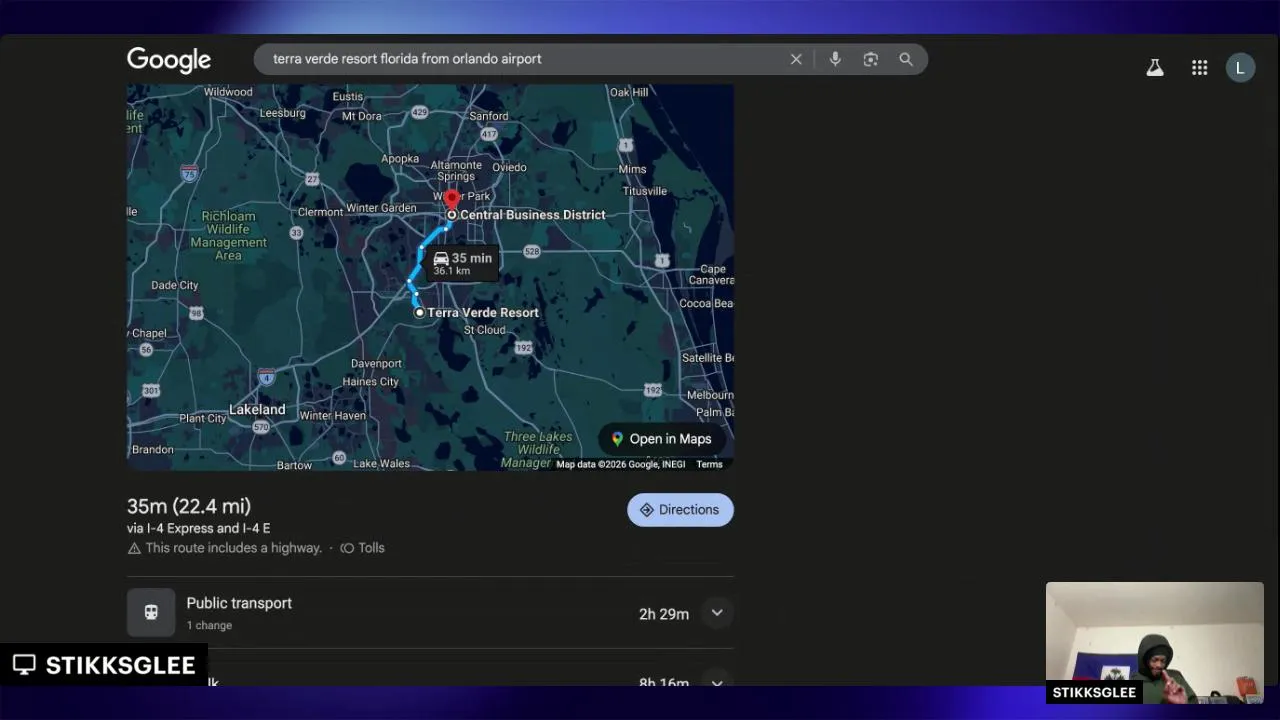The image size is (1280, 720).
Task: Click 'Haines City' label on map
Action: point(370,381)
